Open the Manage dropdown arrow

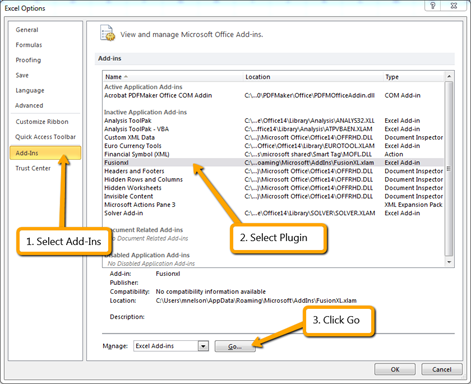203,346
